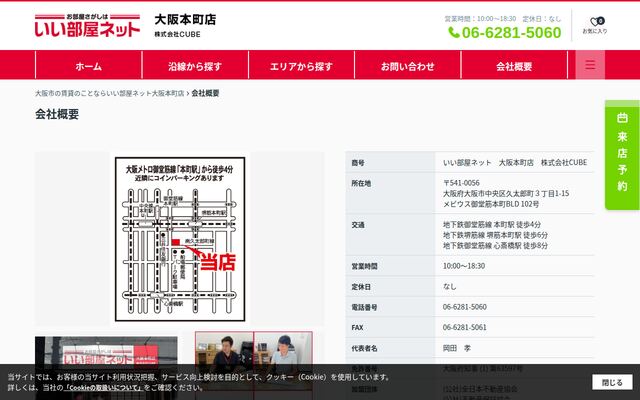Open the favorites heart icon

point(595,22)
